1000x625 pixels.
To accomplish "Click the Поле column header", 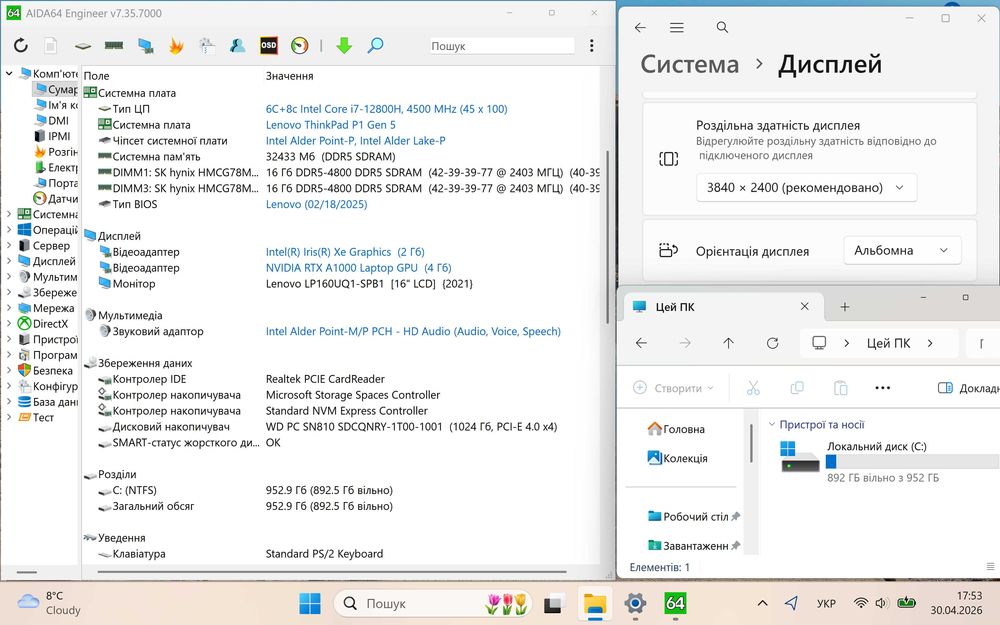I will [x=96, y=76].
